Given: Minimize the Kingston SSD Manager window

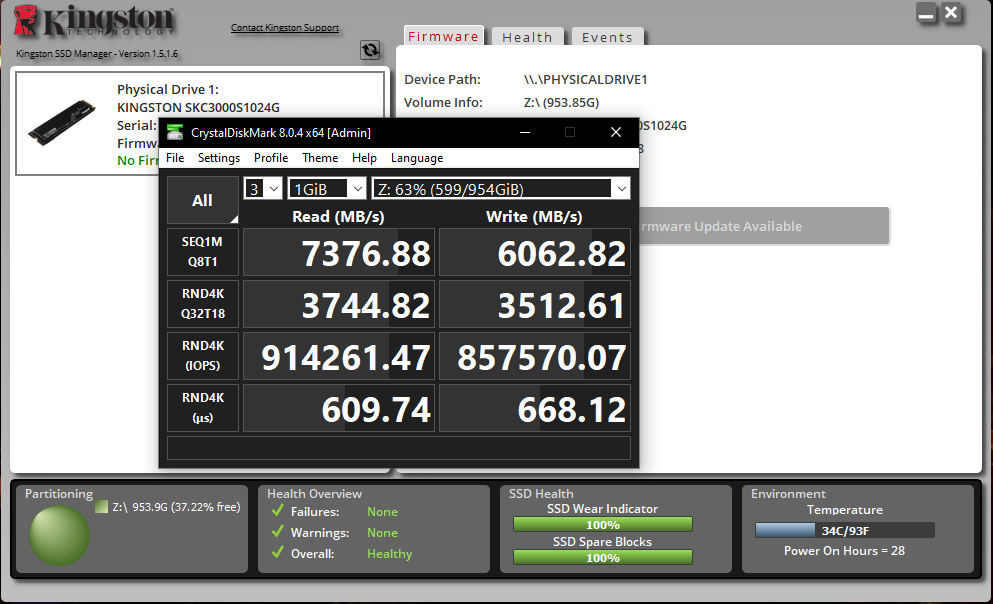Looking at the screenshot, I should tap(927, 14).
